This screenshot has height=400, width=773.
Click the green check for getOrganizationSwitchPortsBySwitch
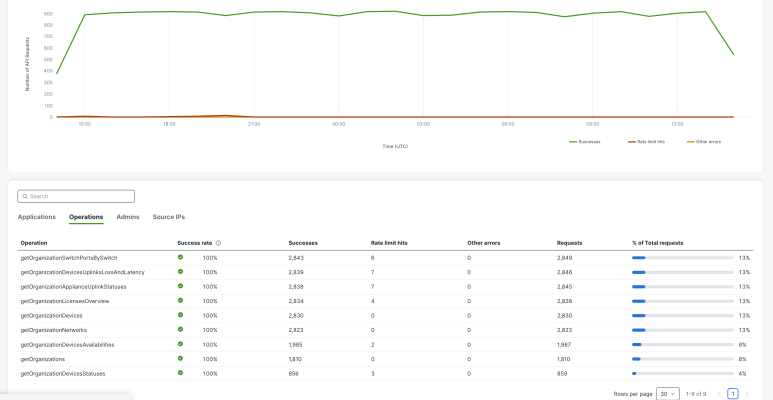181,258
